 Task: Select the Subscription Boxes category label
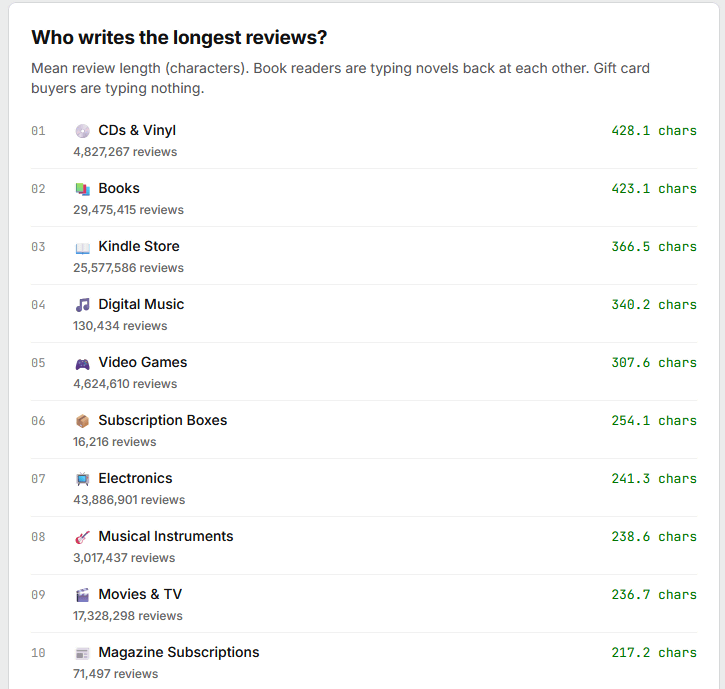[162, 420]
